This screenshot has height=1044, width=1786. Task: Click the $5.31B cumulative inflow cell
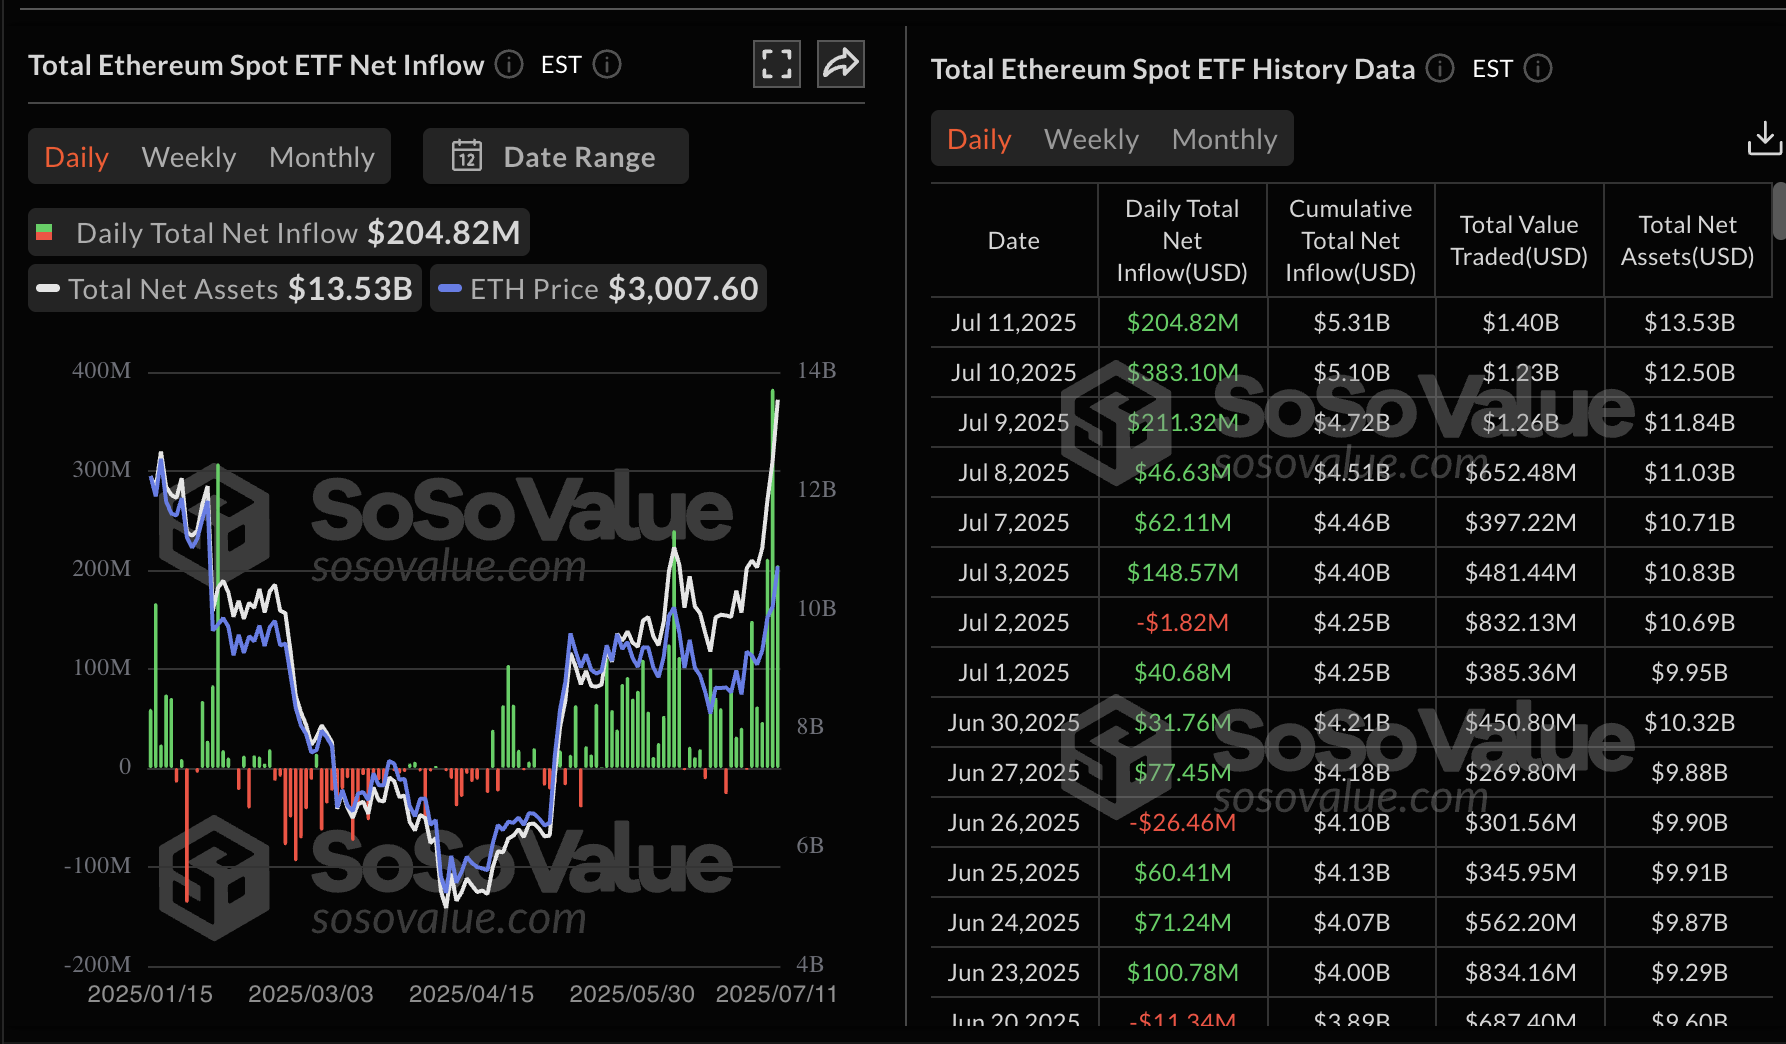tap(1352, 322)
